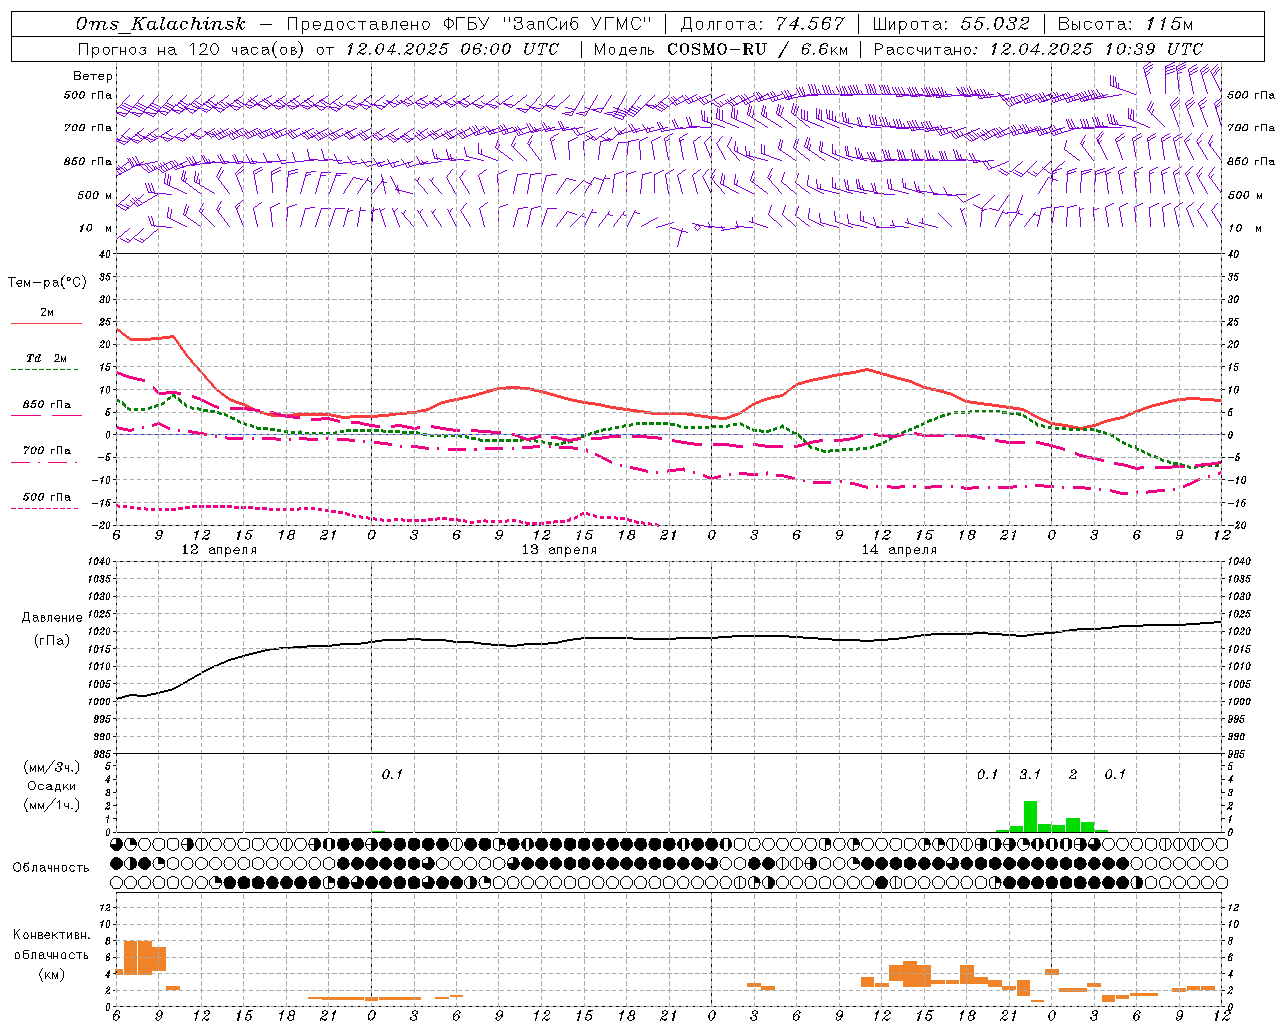Screen dimensions: 1280x1024
Task: Click the red '2м' temperature legend entry
Action: (46, 313)
